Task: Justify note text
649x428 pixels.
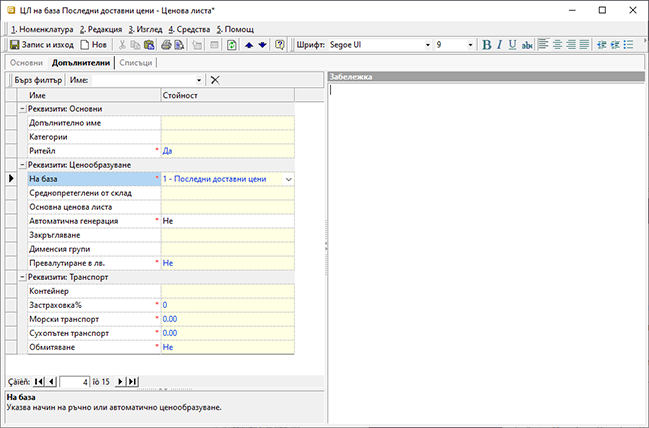Action: (x=584, y=45)
